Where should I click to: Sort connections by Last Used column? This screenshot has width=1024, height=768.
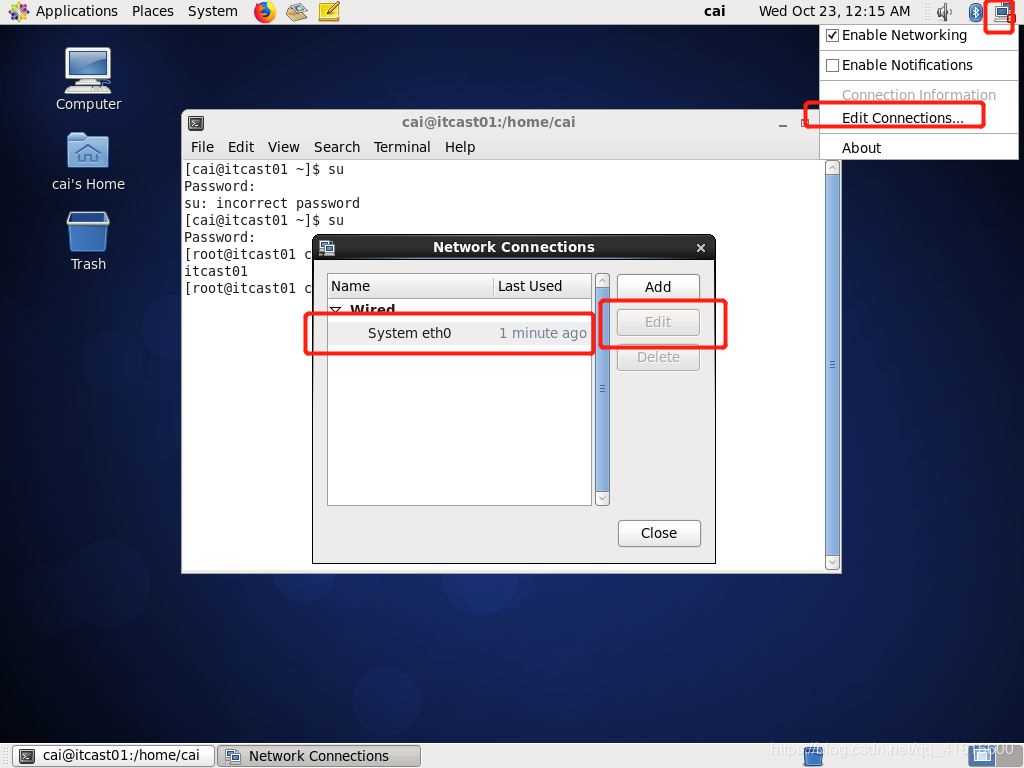point(541,286)
